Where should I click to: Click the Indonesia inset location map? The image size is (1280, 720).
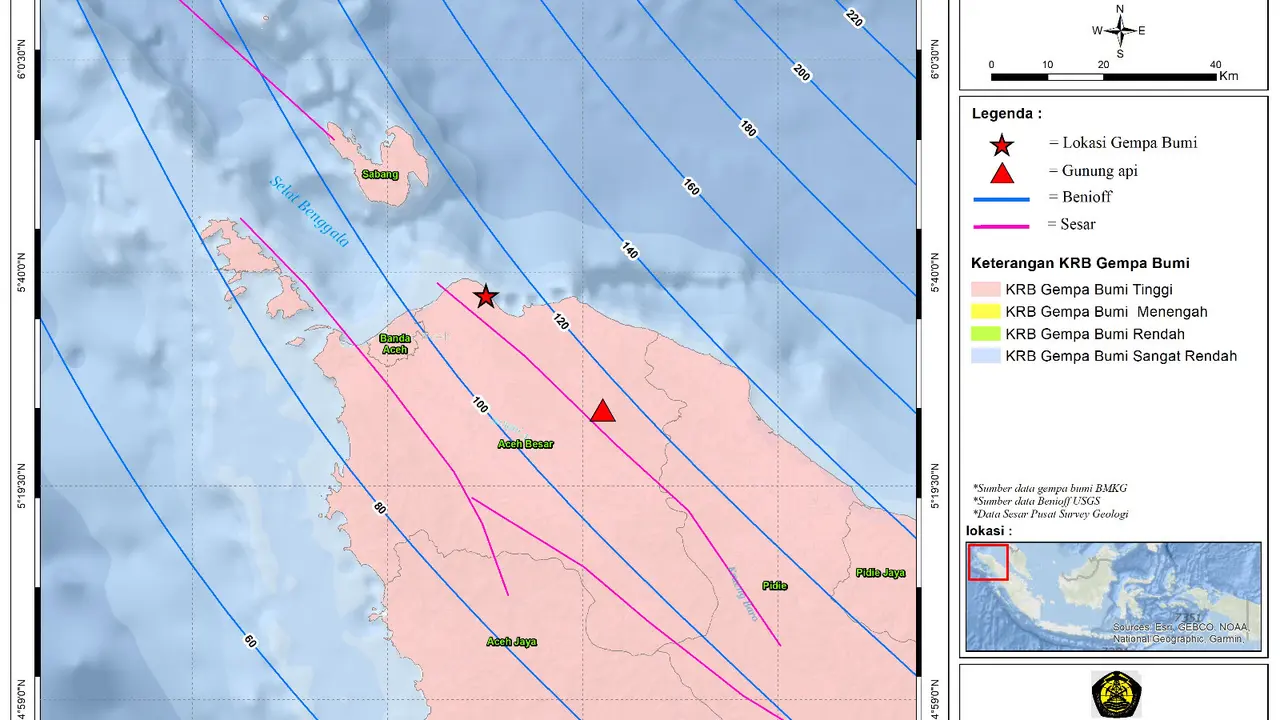(1113, 597)
